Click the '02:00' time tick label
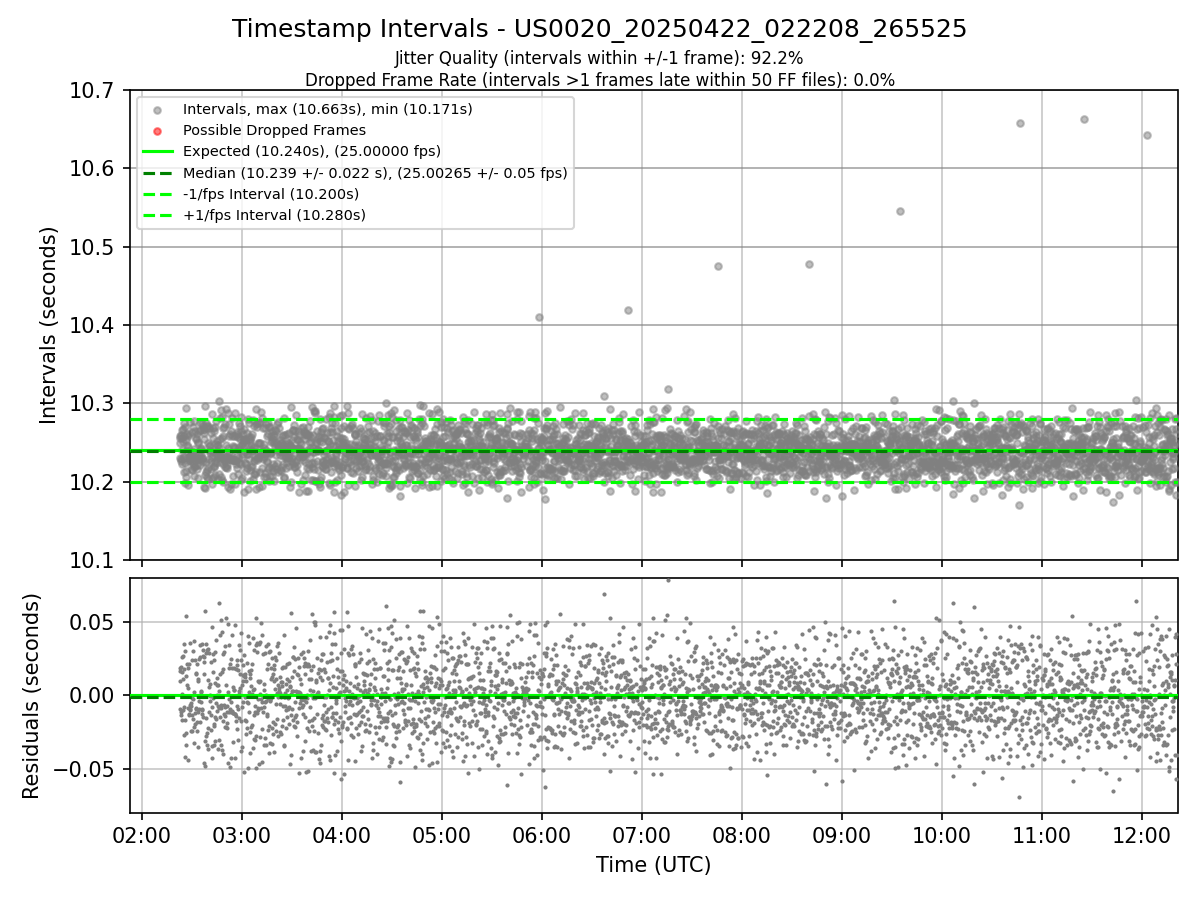 pos(141,835)
